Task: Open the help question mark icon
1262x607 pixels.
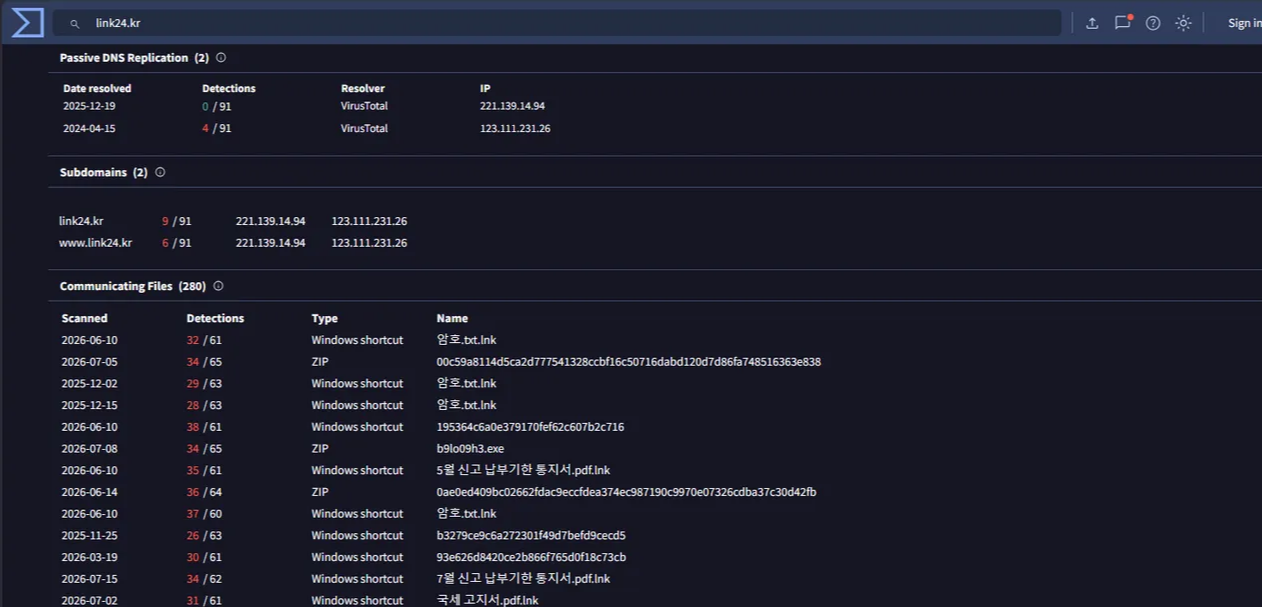Action: [x=1153, y=23]
